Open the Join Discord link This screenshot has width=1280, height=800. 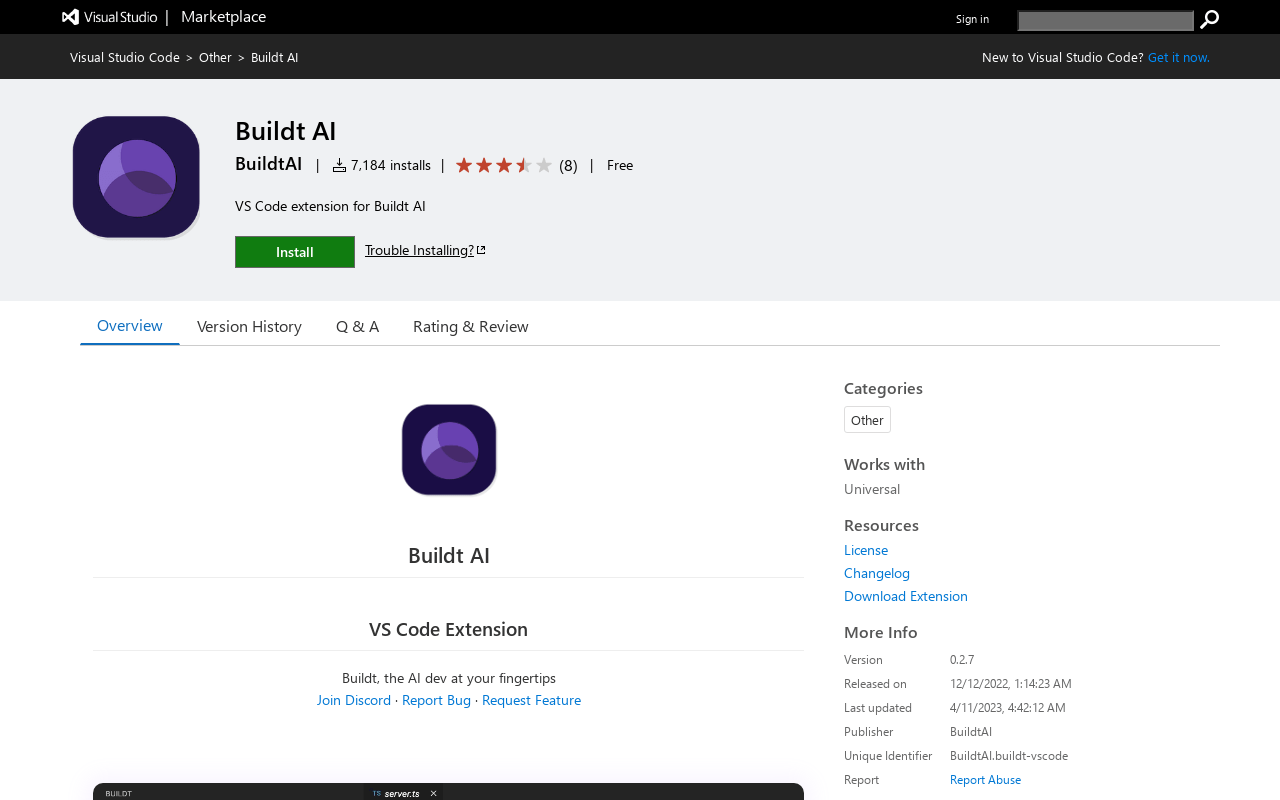[354, 700]
